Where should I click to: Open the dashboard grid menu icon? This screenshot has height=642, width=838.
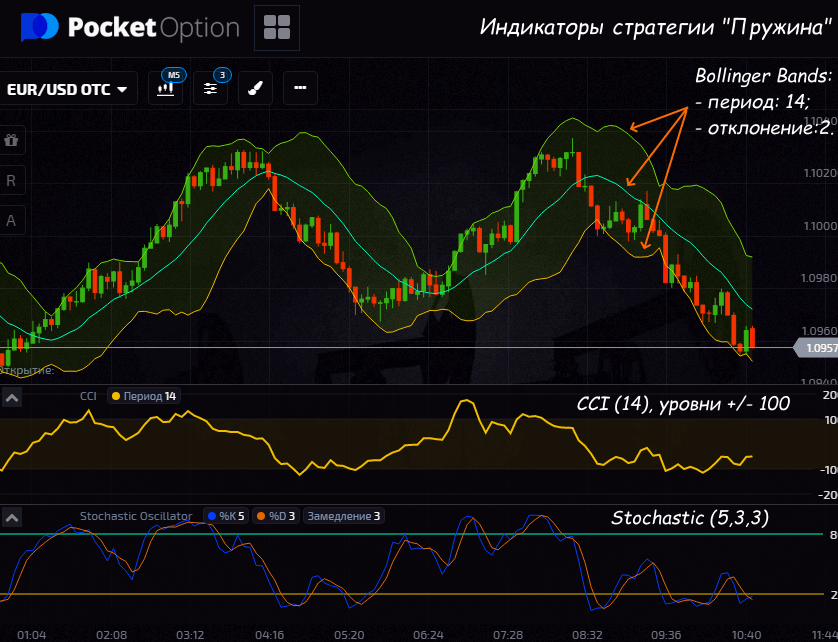(x=276, y=28)
